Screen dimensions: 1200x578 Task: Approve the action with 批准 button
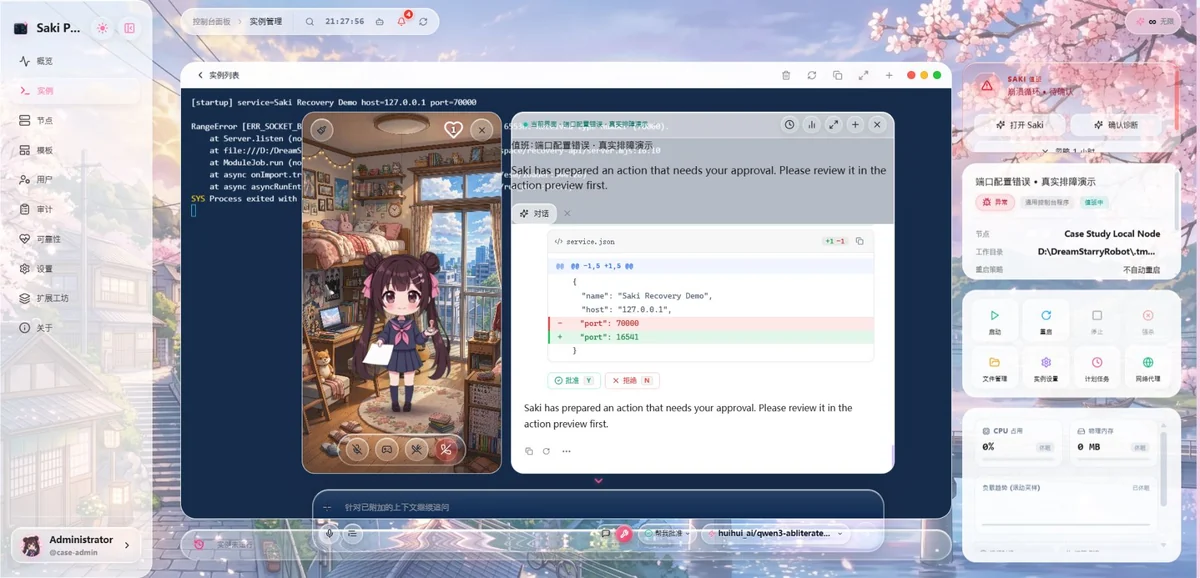click(574, 381)
